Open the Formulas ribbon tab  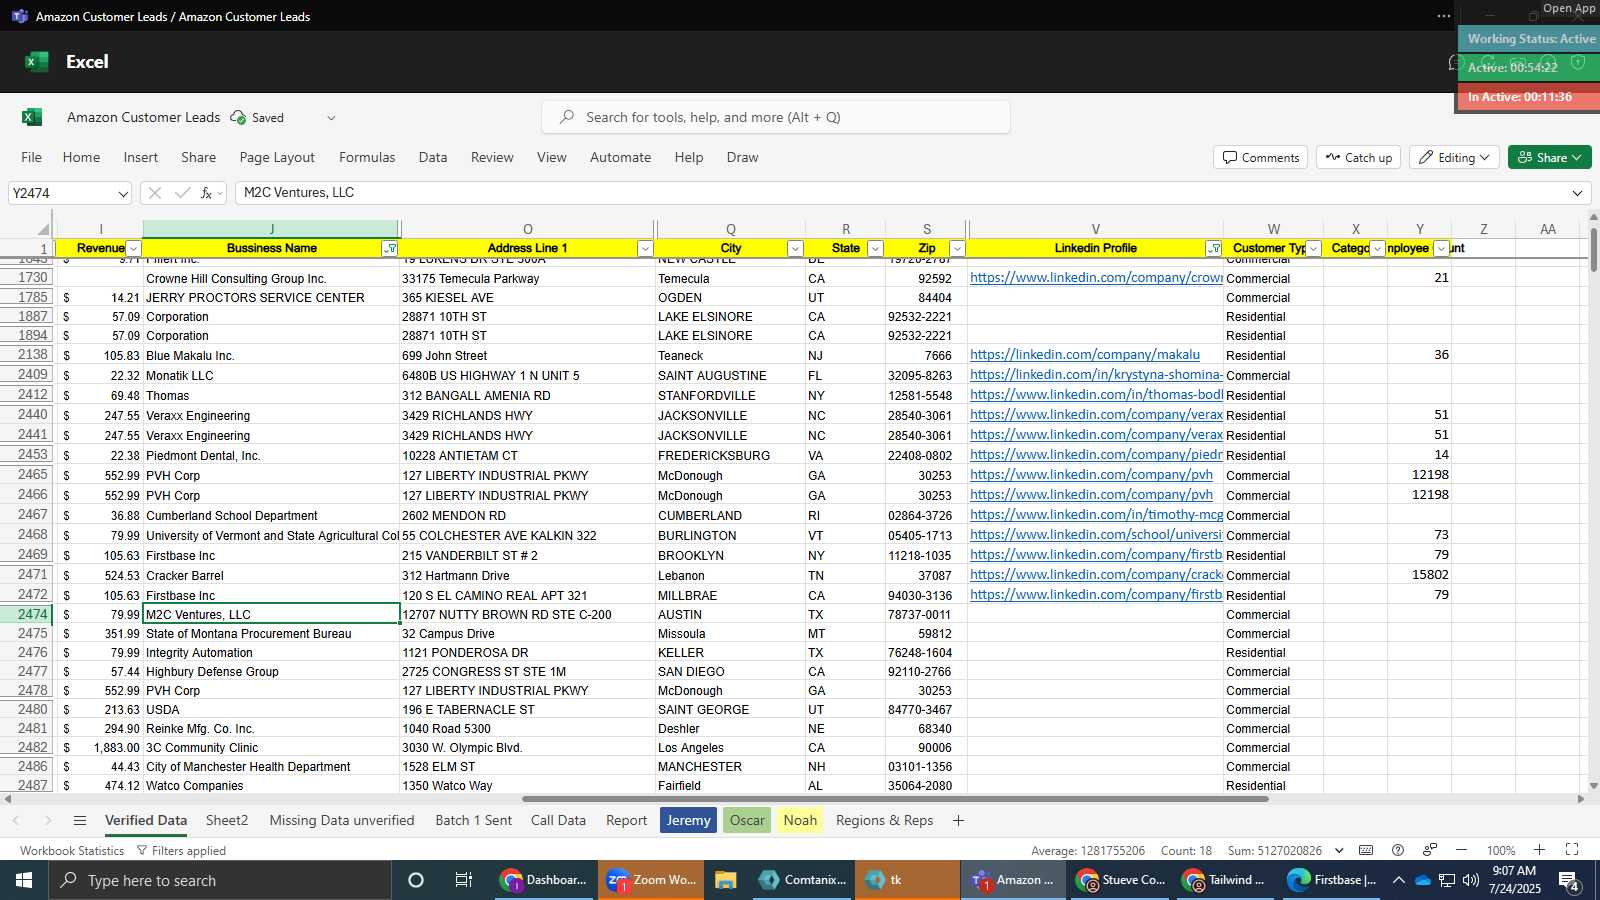(367, 157)
